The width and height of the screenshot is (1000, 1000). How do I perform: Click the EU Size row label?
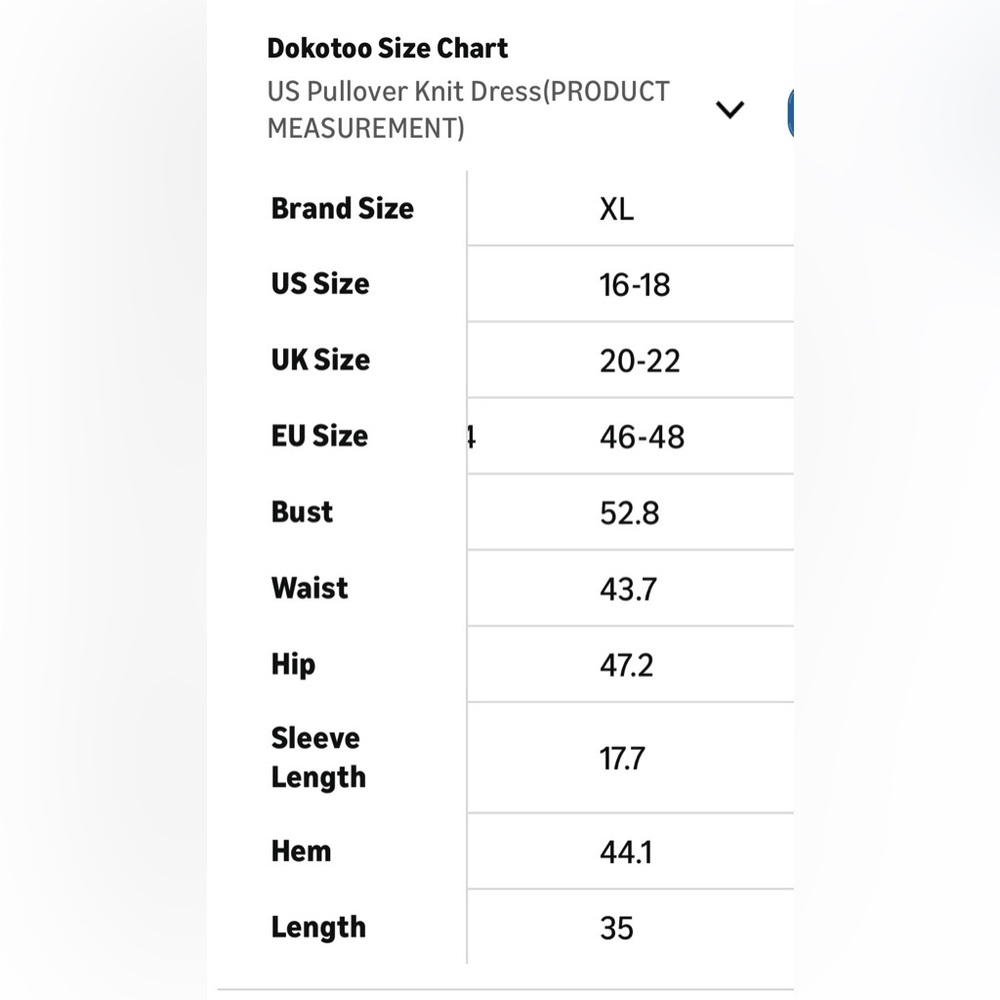point(320,436)
